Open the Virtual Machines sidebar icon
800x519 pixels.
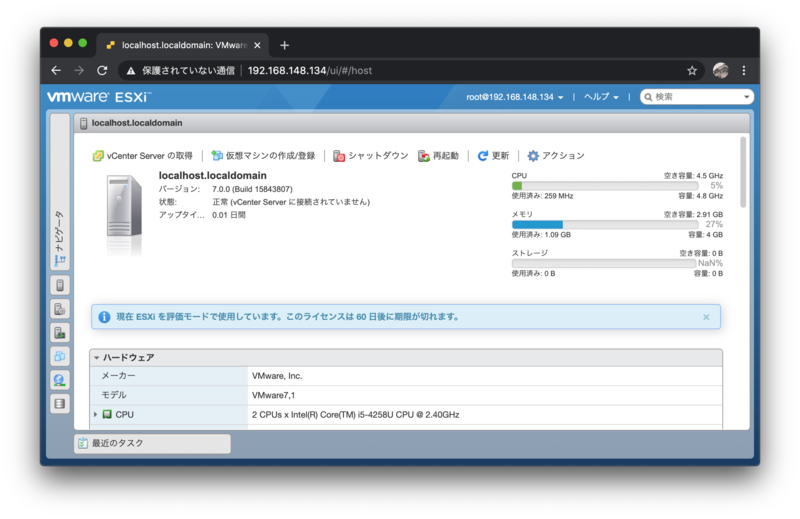pos(60,356)
